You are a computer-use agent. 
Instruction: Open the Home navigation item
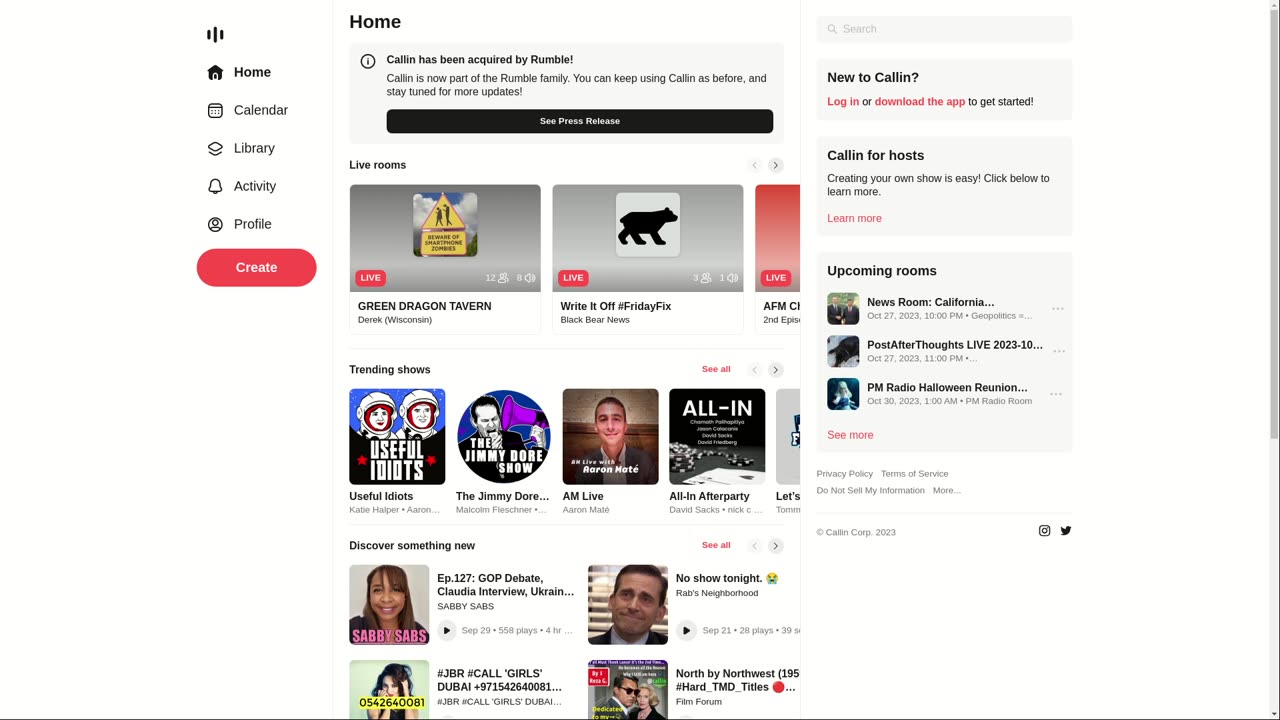click(x=239, y=72)
